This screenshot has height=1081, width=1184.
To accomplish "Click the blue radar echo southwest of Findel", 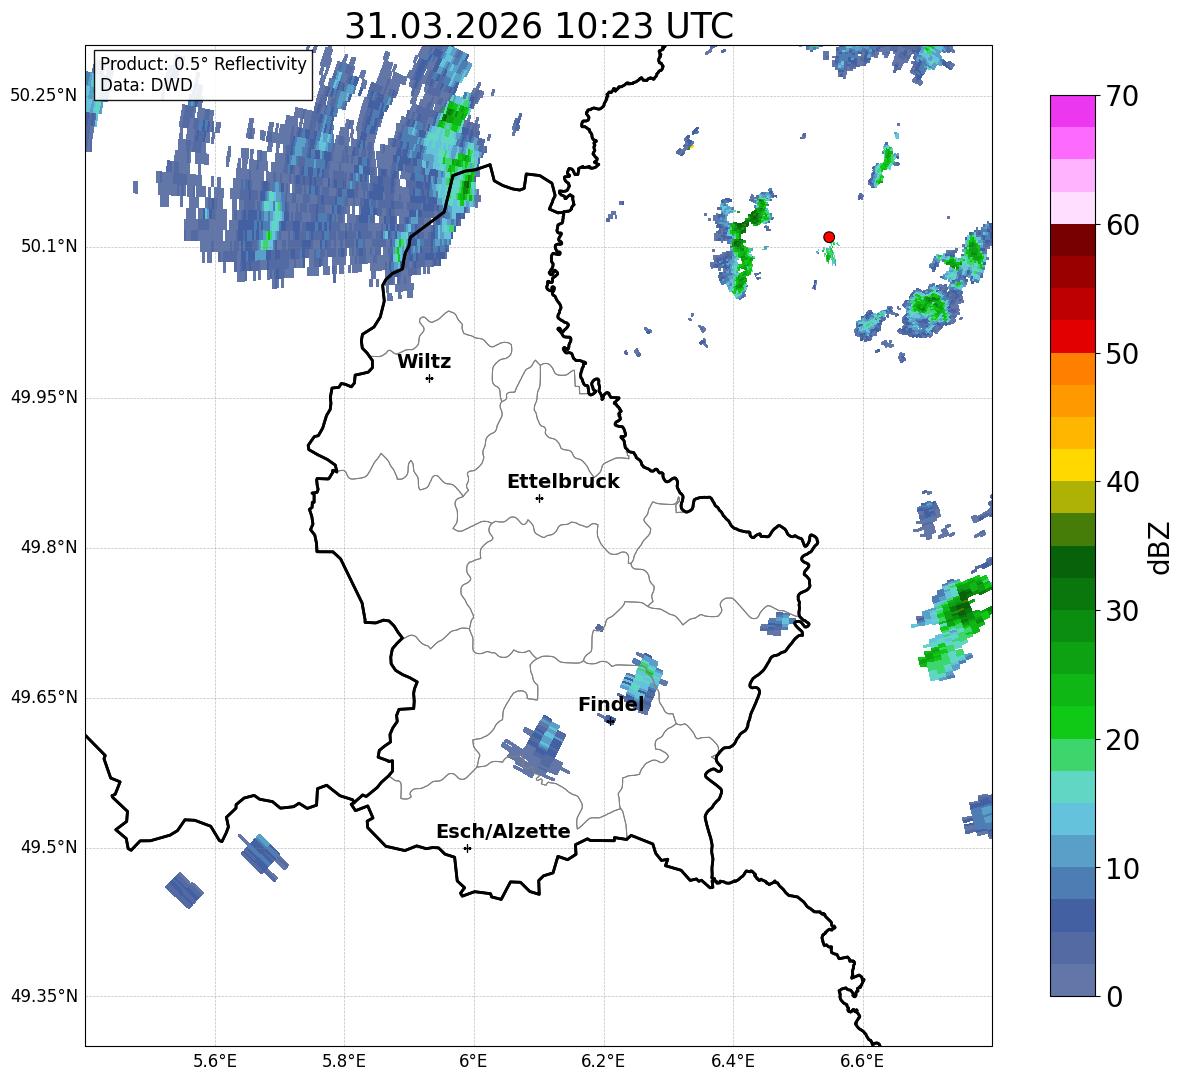I will [x=538, y=747].
